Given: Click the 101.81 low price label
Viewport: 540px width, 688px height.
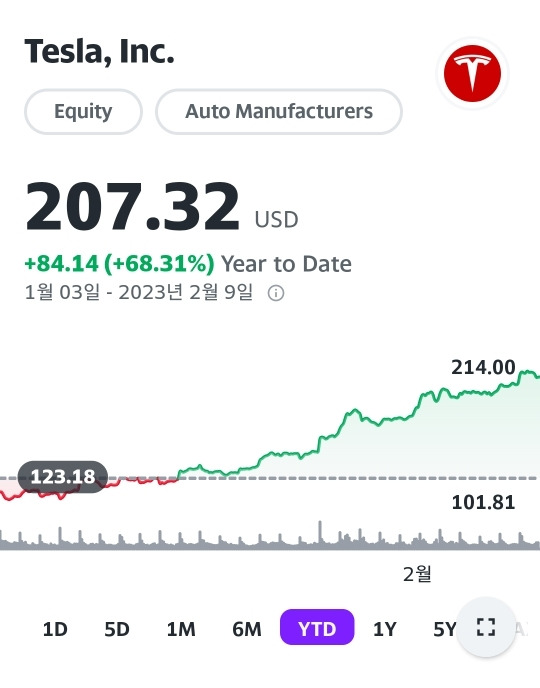Looking at the screenshot, I should click(x=483, y=502).
